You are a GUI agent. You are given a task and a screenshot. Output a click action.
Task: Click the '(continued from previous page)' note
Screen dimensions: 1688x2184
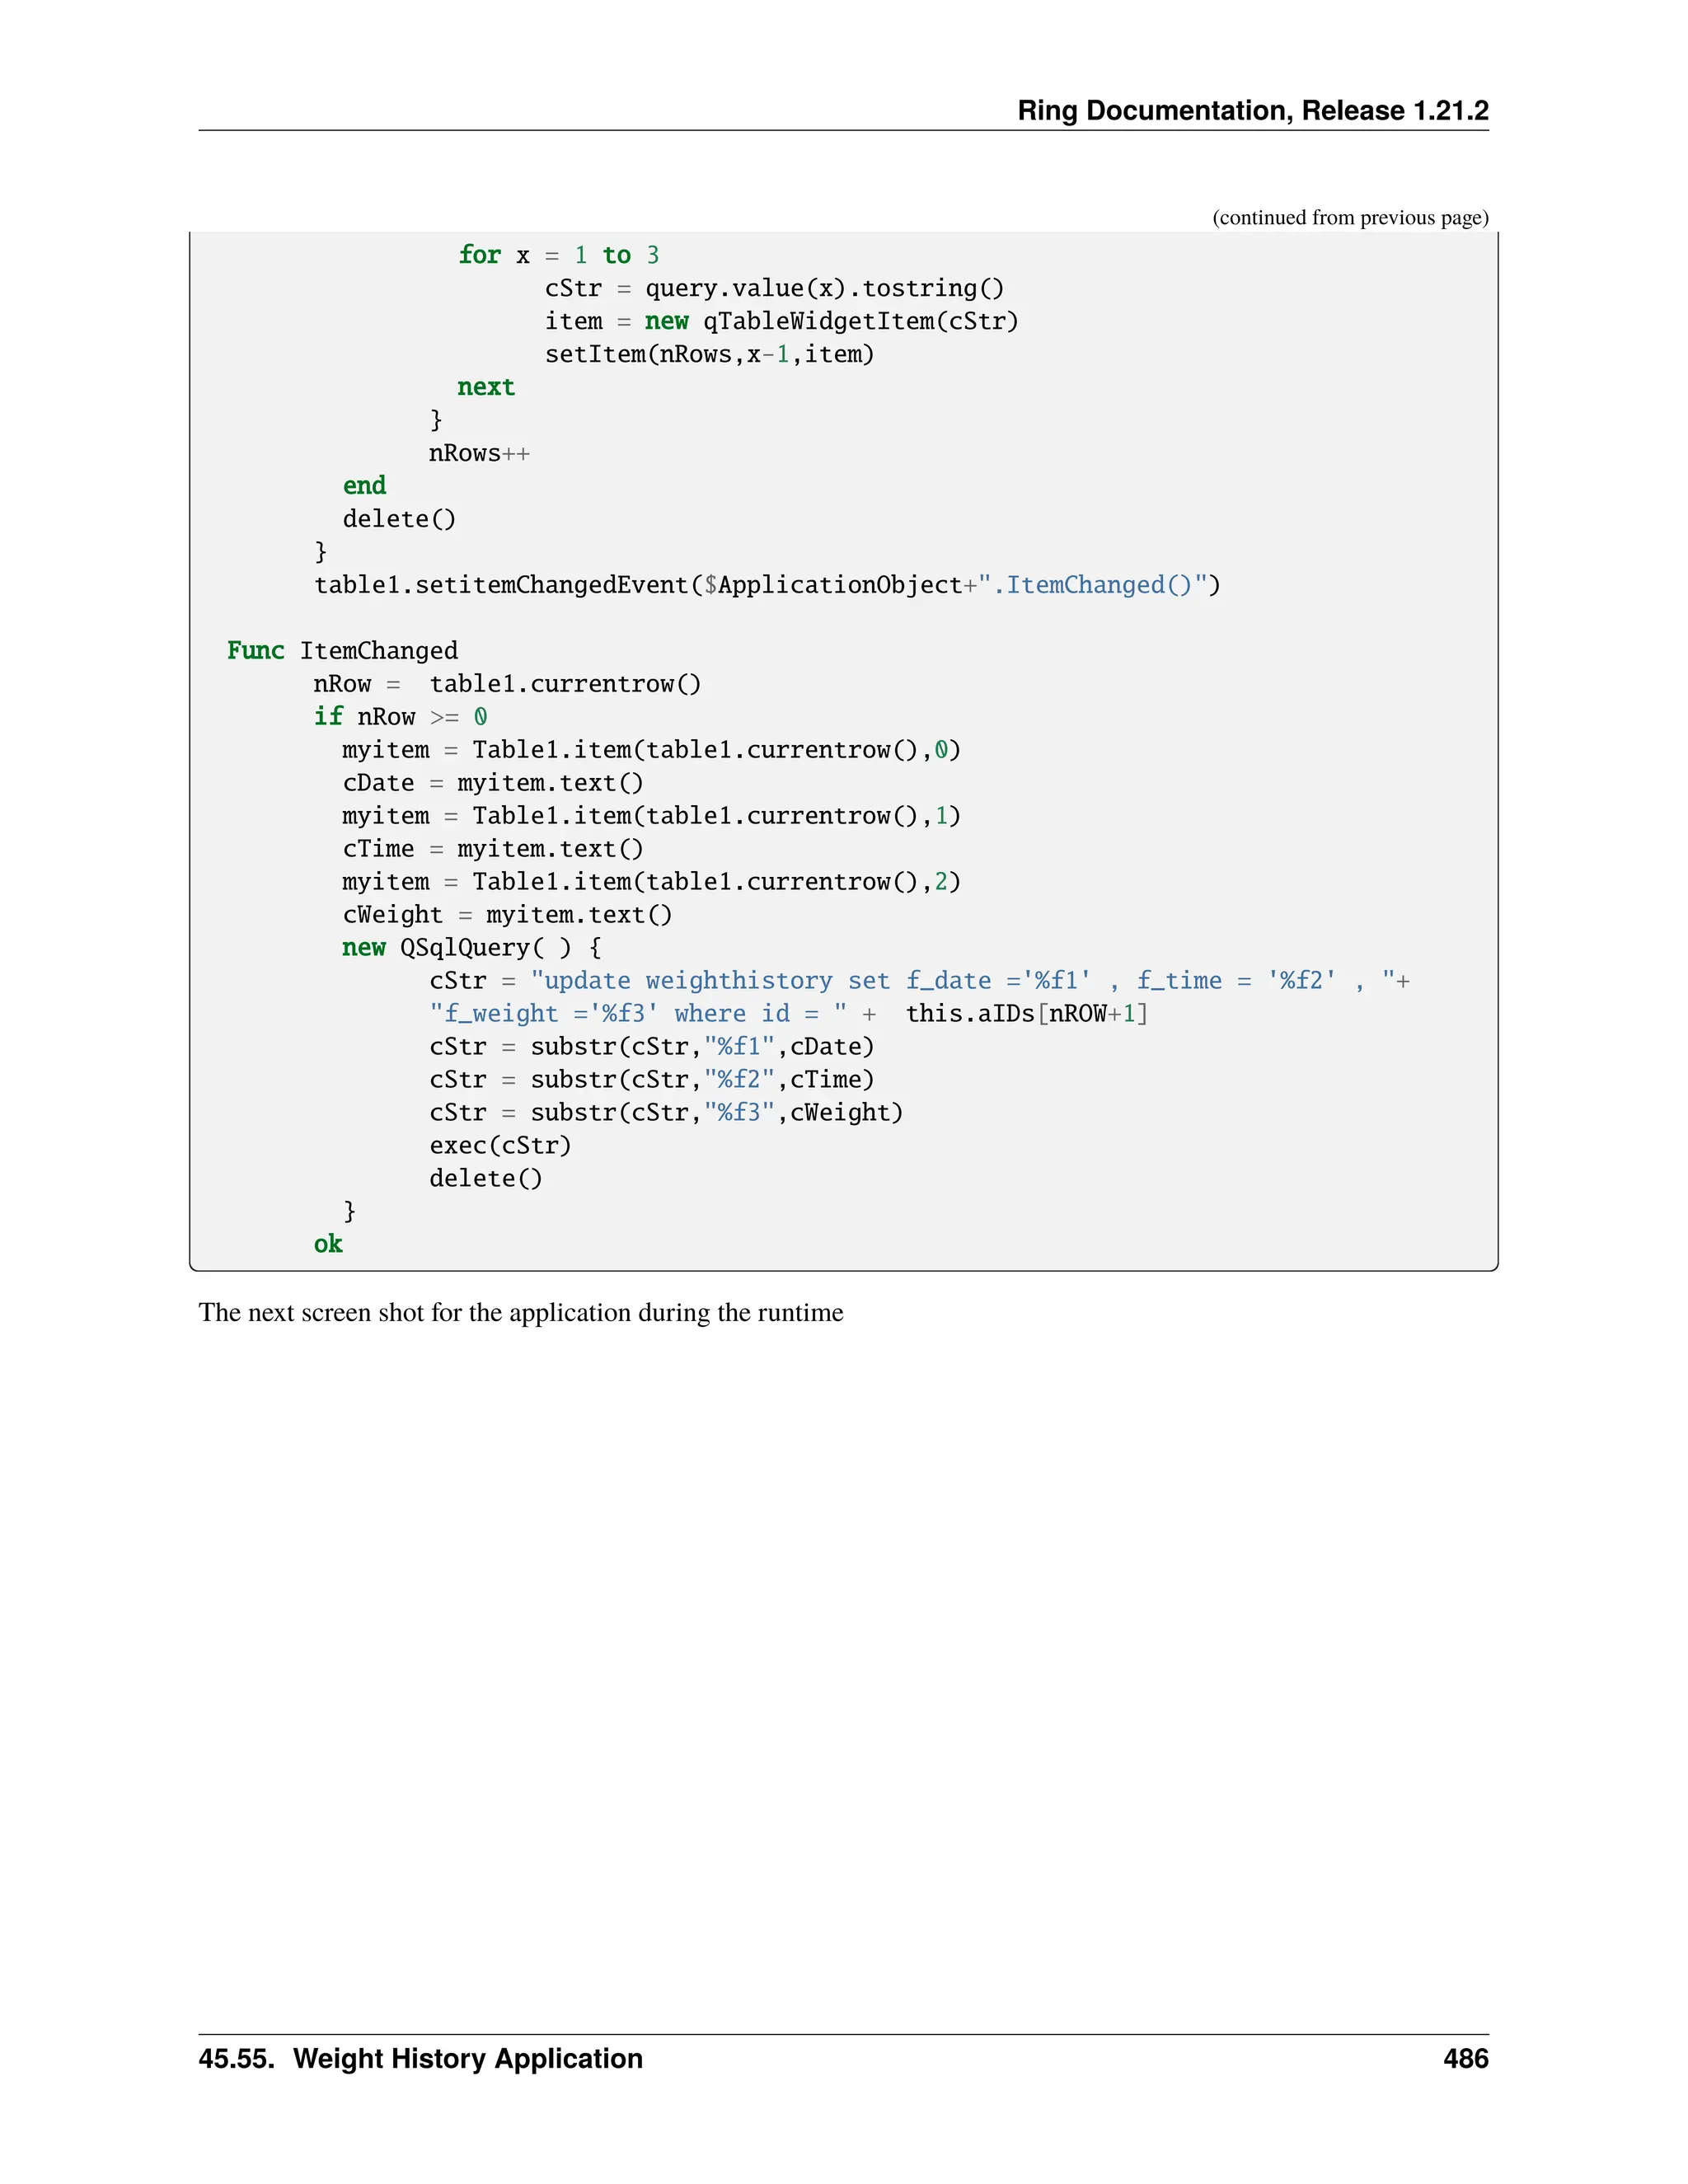pos(1349,218)
